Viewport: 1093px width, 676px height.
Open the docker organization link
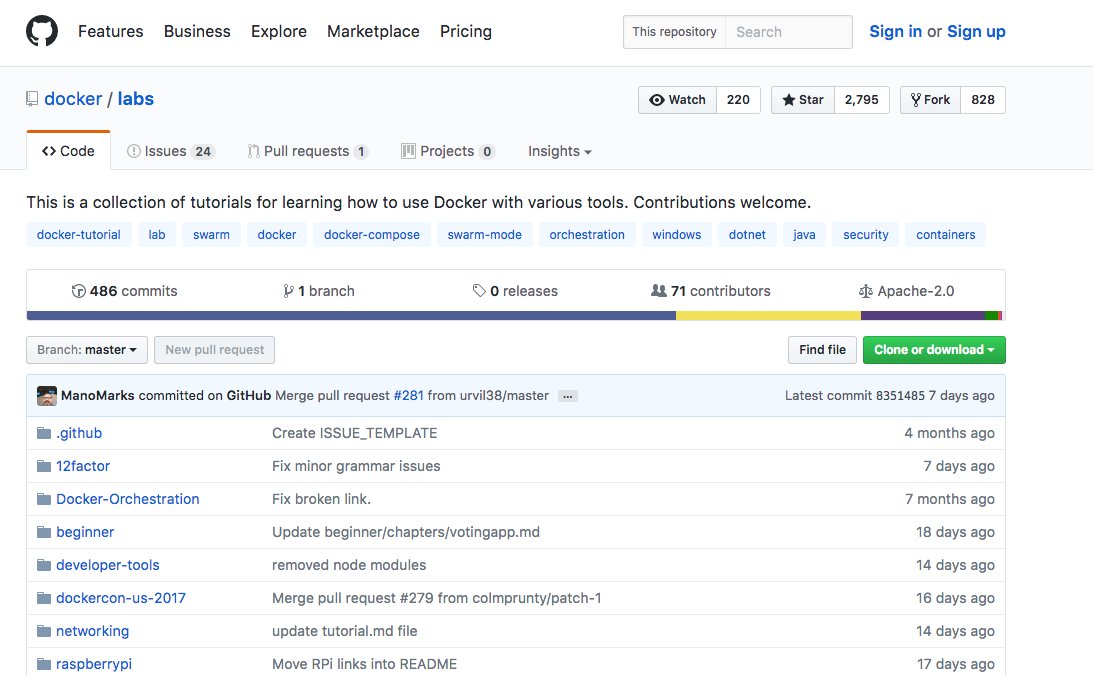[x=73, y=99]
